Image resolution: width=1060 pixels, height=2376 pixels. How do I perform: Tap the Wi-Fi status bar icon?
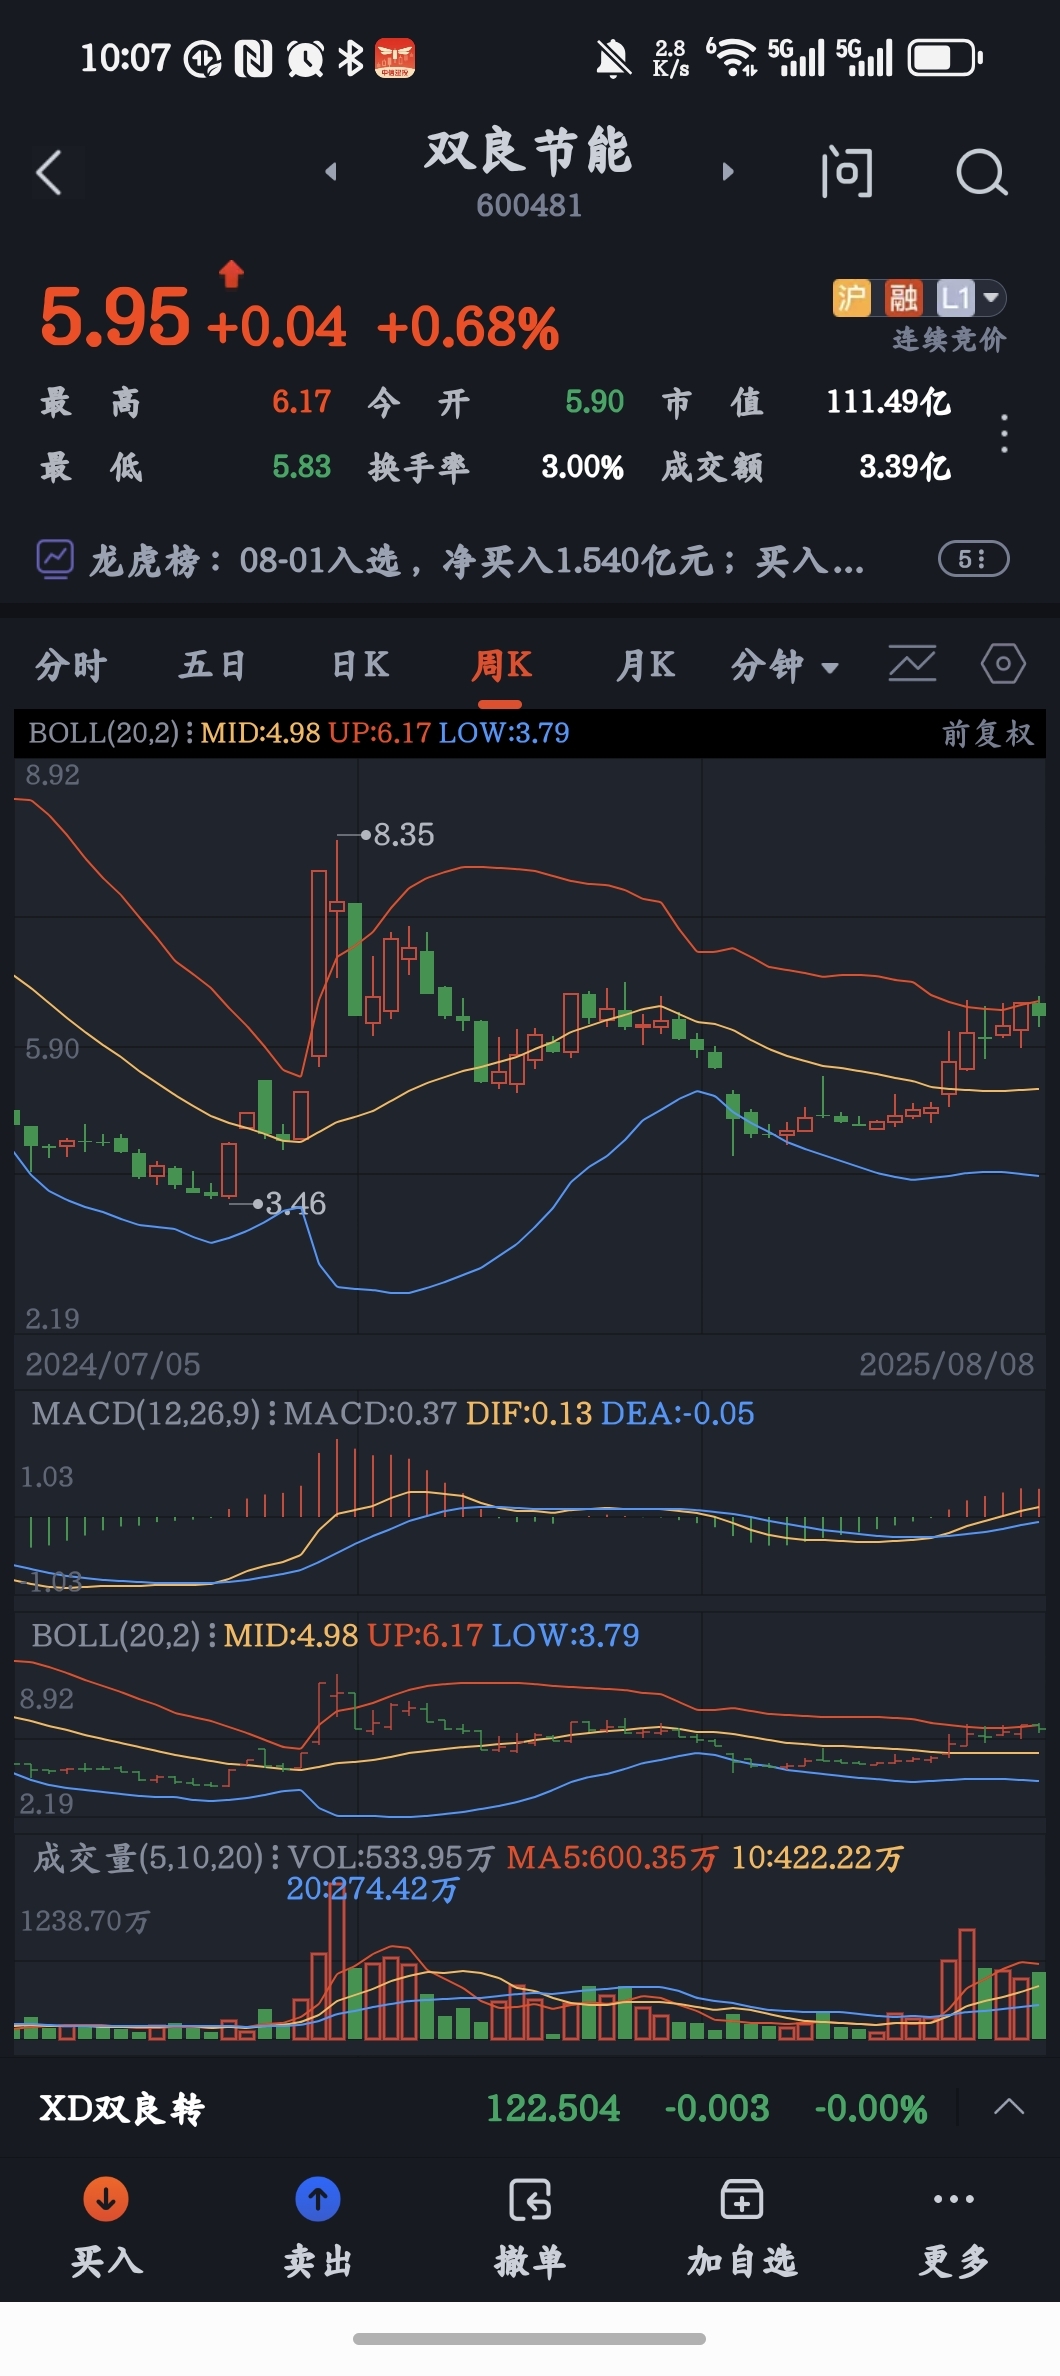[x=732, y=58]
